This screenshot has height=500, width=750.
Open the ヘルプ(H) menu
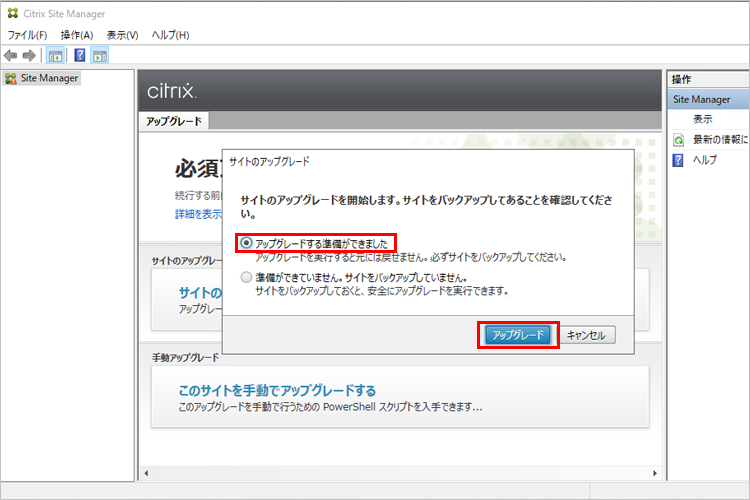(x=170, y=35)
